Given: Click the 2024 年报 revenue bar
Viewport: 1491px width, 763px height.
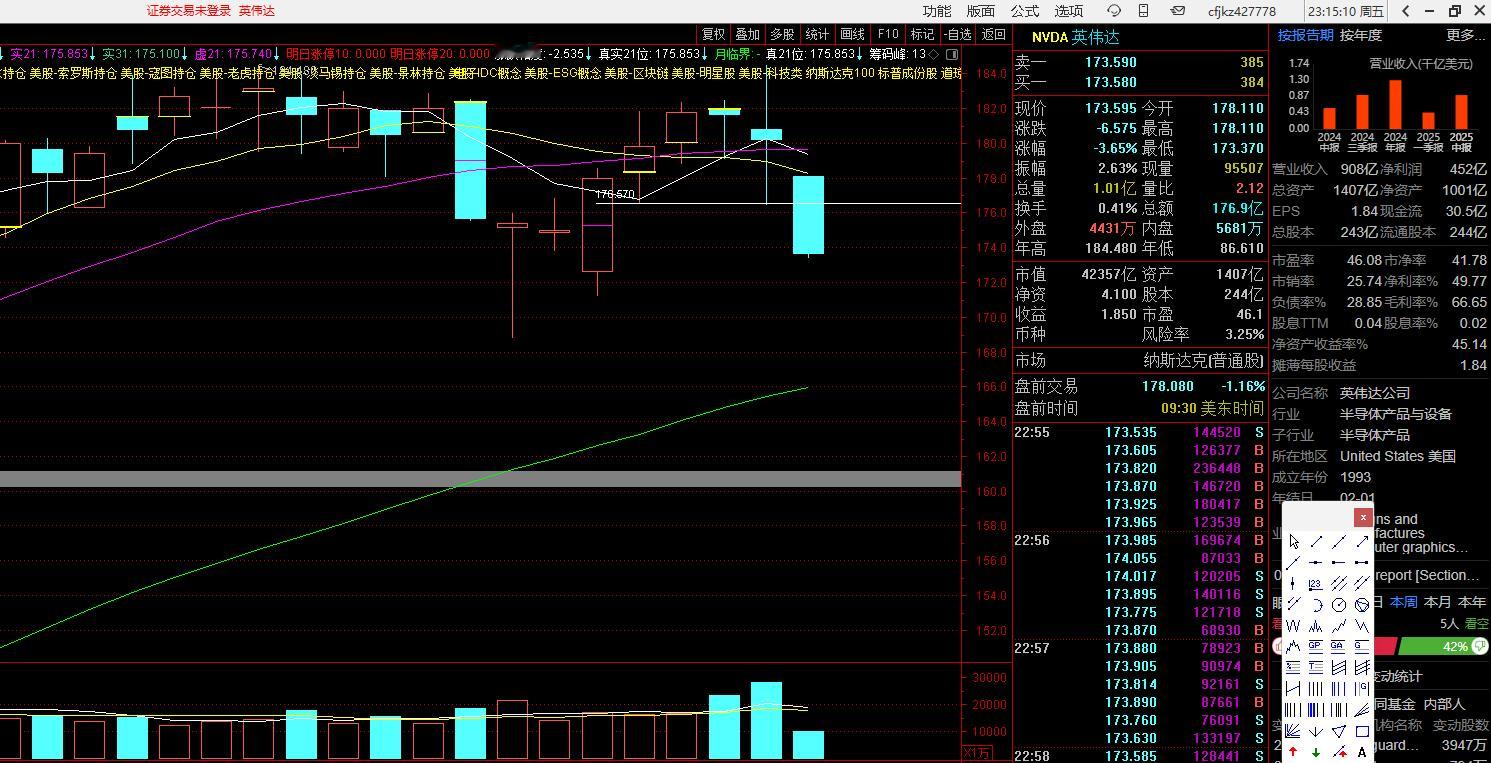Looking at the screenshot, I should tap(1395, 104).
